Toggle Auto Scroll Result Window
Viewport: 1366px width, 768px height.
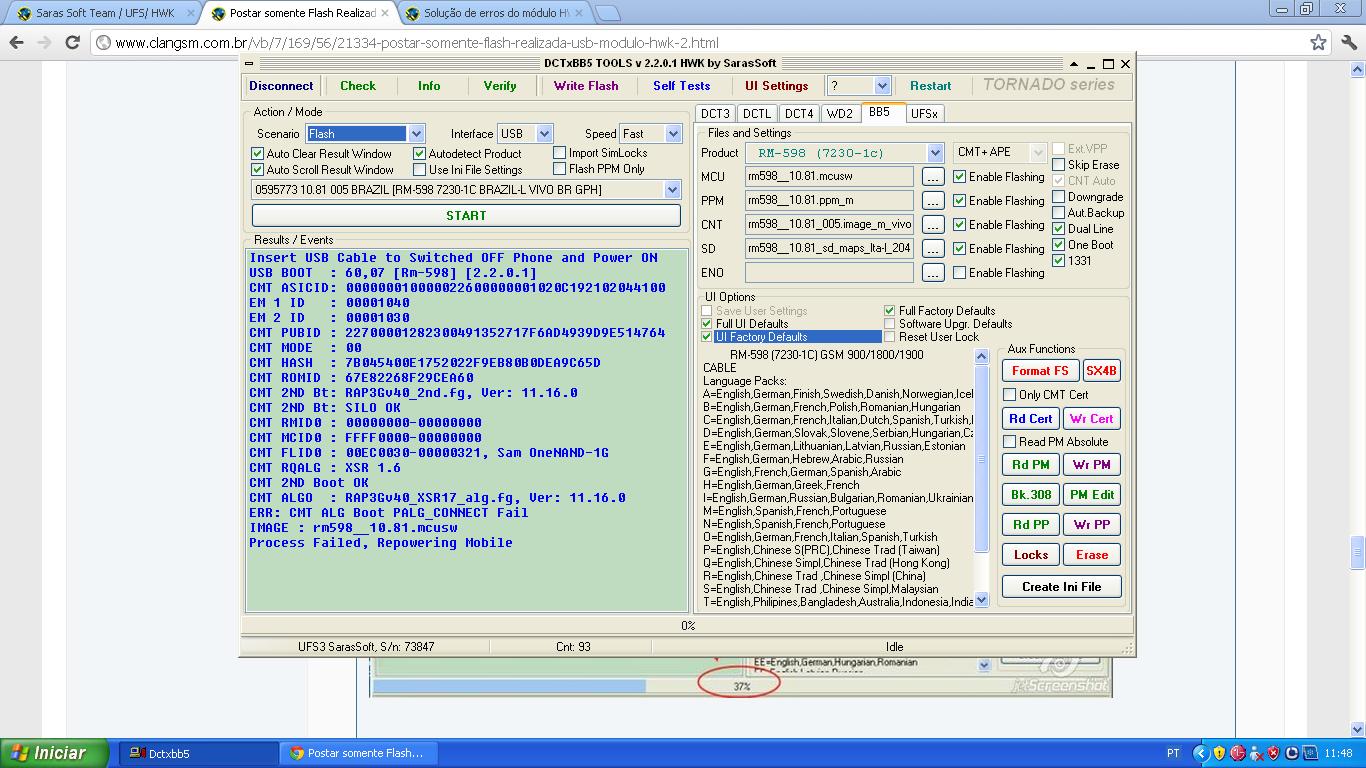click(x=257, y=170)
